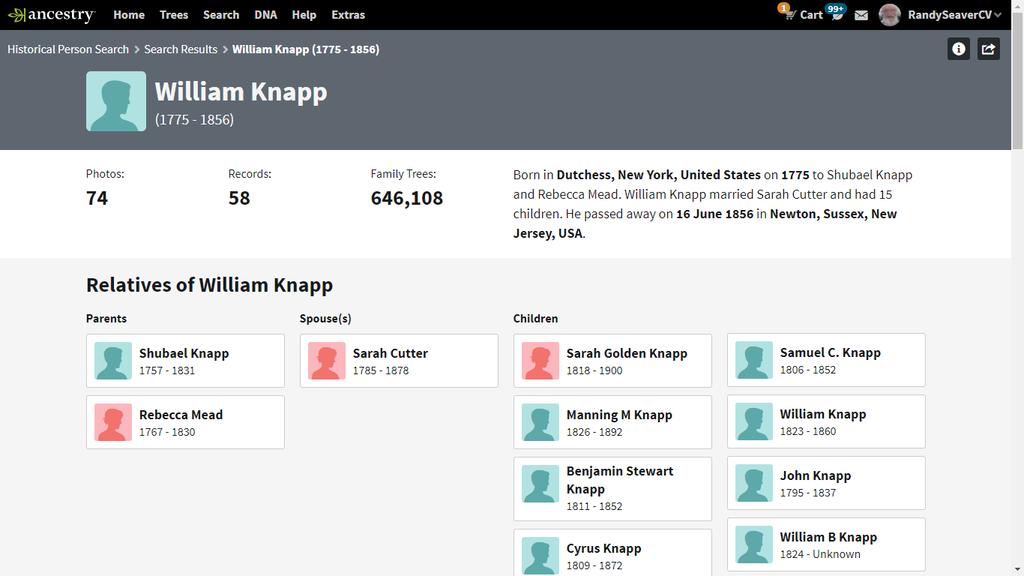Image resolution: width=1024 pixels, height=576 pixels.
Task: Click Benjamin Stewart Knapp's silhouette icon
Action: coord(540,484)
